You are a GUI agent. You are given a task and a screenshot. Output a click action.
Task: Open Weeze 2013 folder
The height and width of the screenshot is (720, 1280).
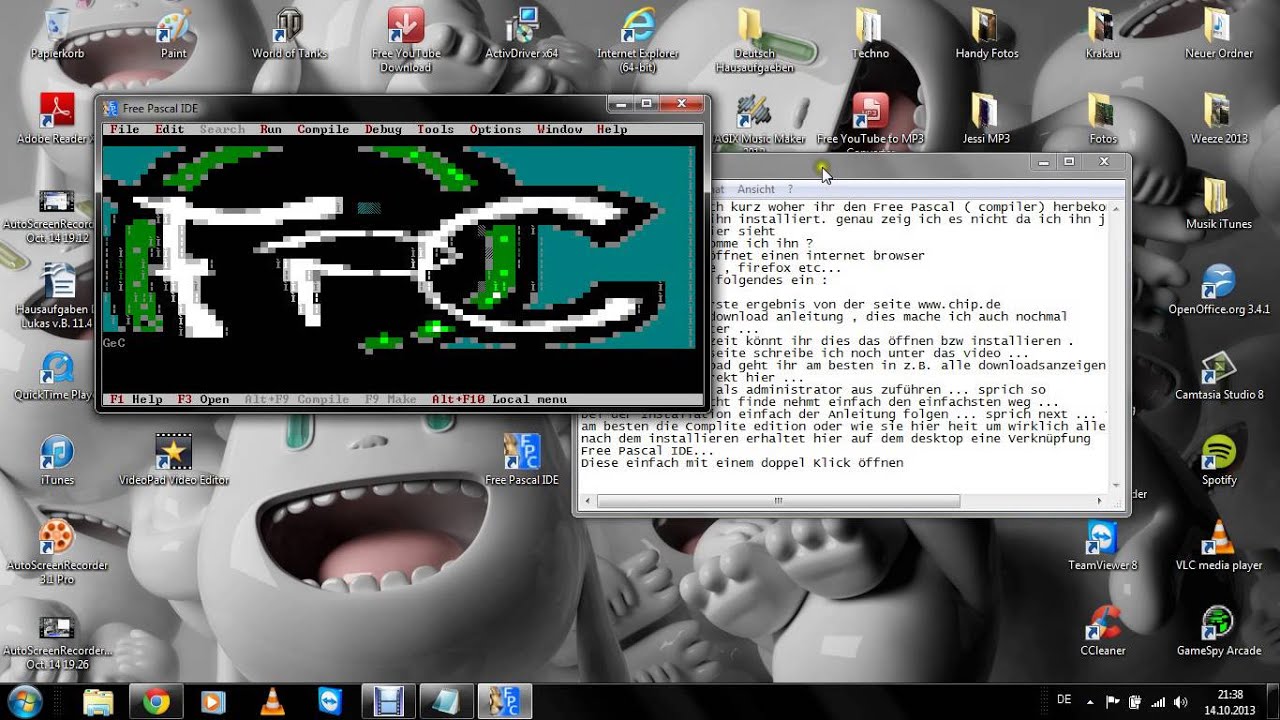click(x=1218, y=118)
